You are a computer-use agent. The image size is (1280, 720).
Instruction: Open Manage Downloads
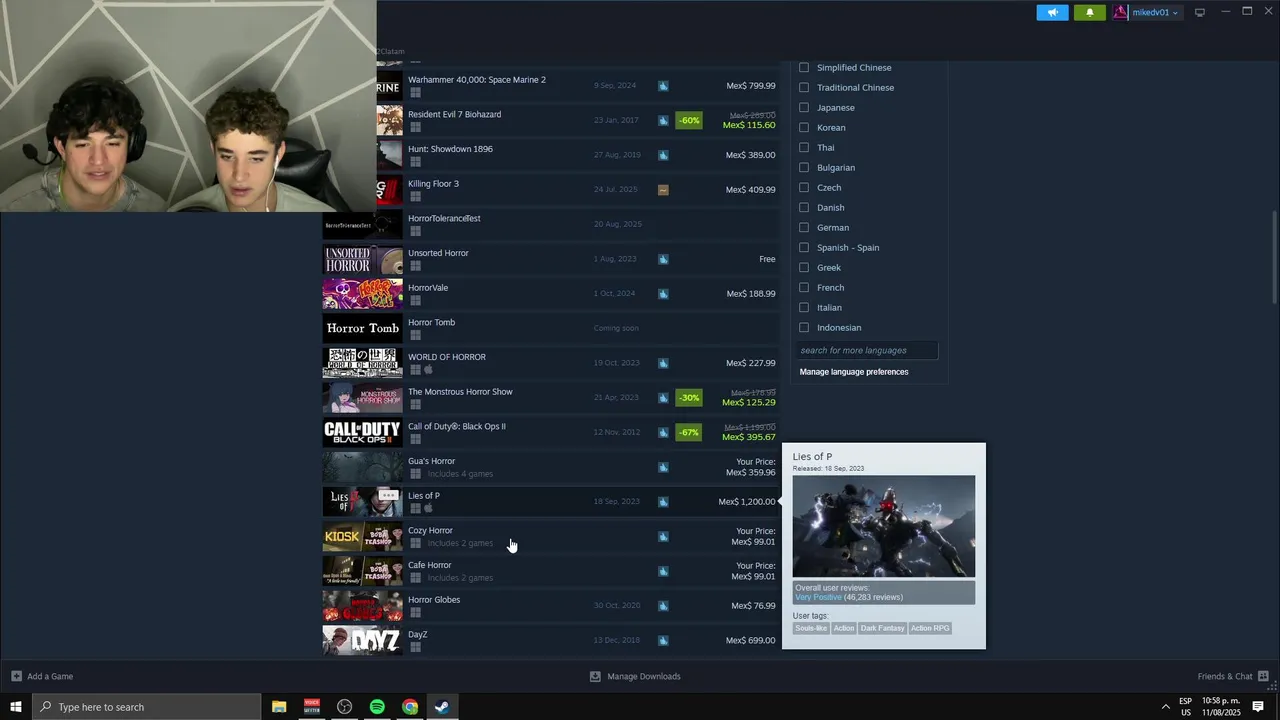635,676
